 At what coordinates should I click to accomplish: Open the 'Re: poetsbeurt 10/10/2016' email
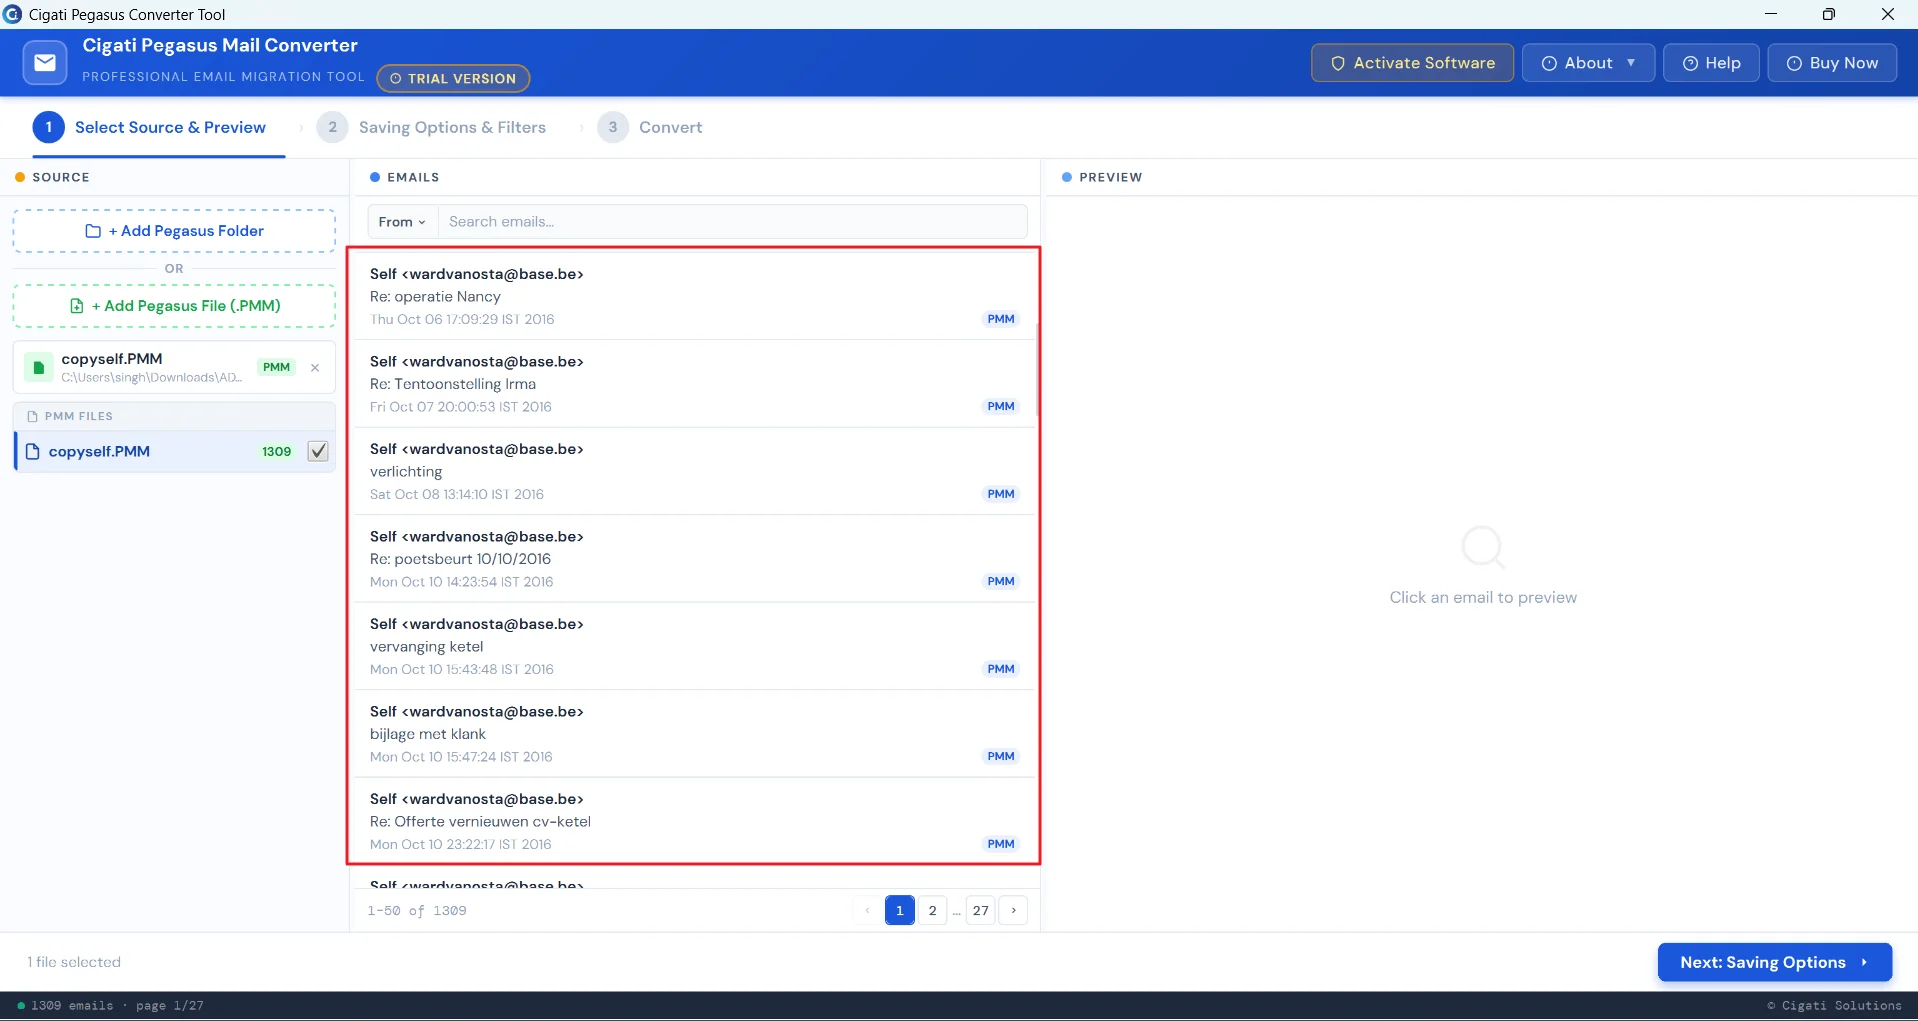click(x=694, y=559)
